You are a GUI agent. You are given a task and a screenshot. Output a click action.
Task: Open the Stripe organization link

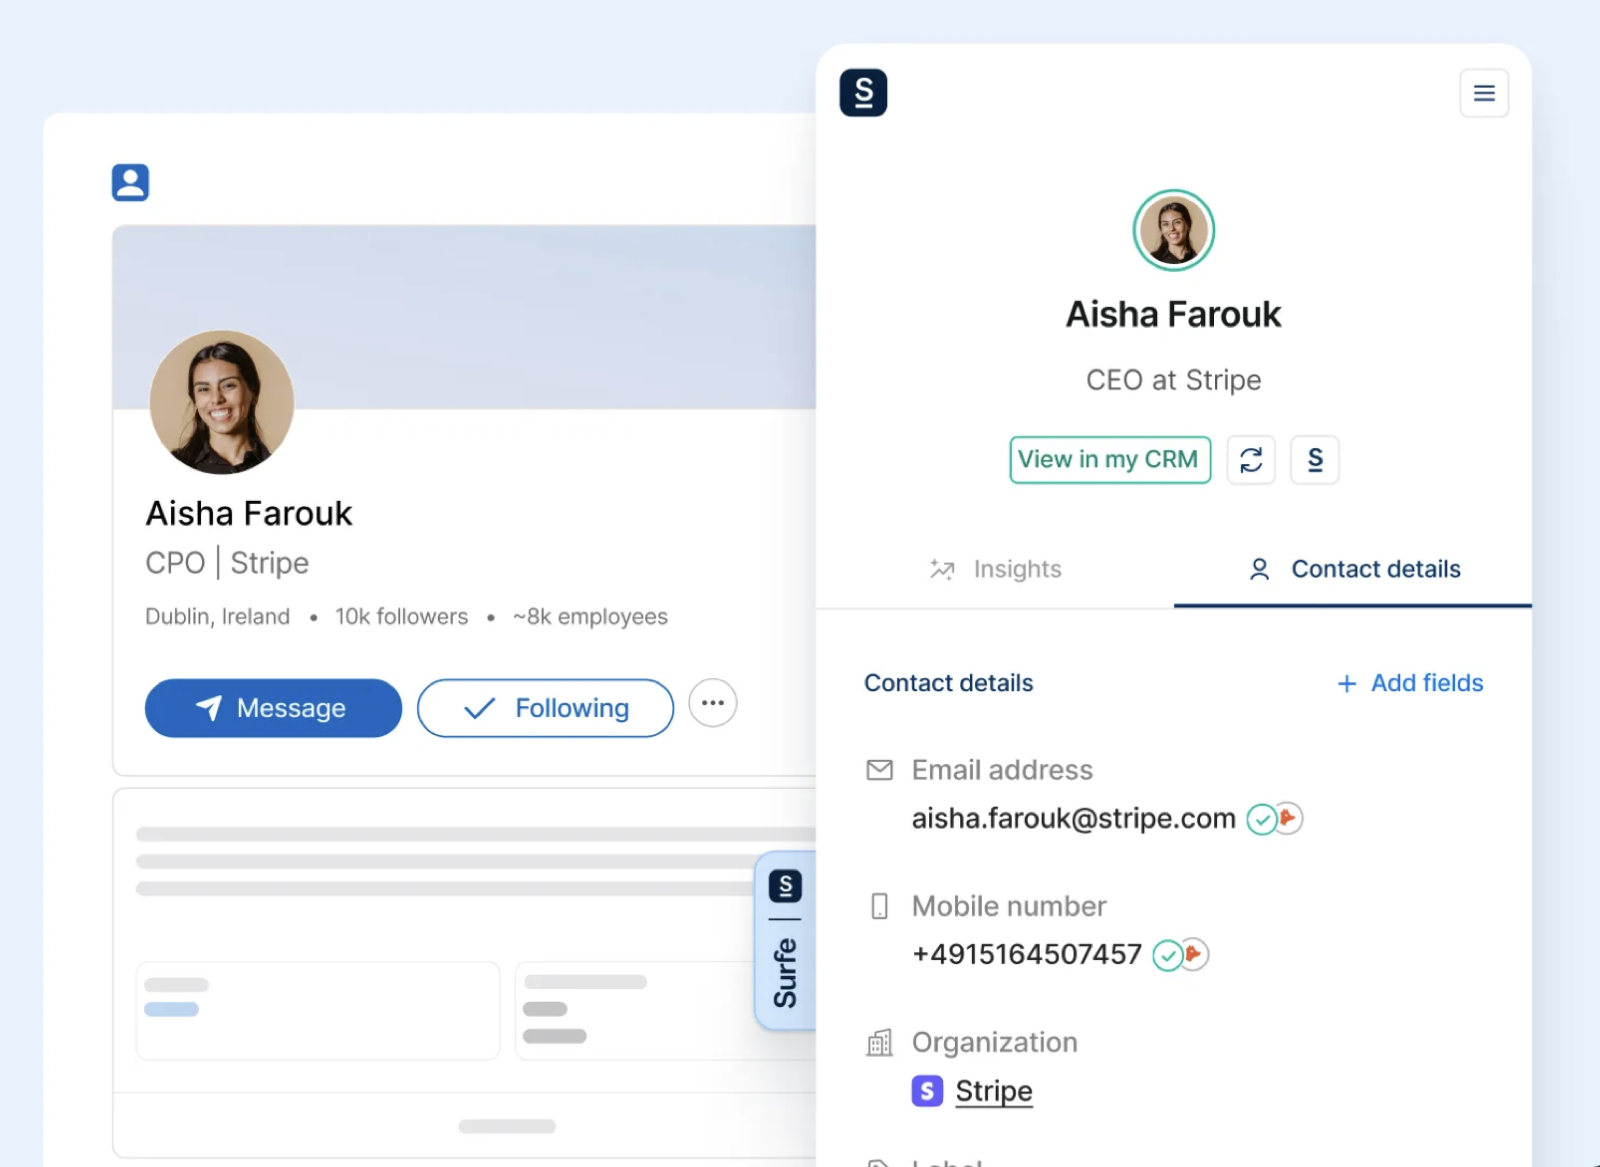tap(994, 1091)
